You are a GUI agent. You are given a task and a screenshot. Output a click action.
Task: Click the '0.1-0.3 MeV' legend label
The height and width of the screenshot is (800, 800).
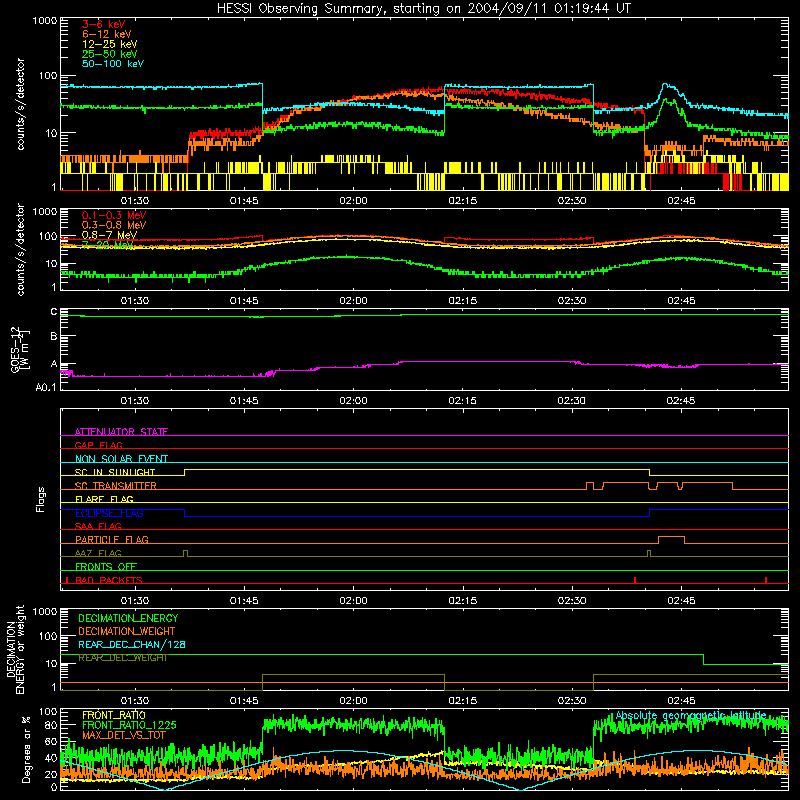pos(114,215)
